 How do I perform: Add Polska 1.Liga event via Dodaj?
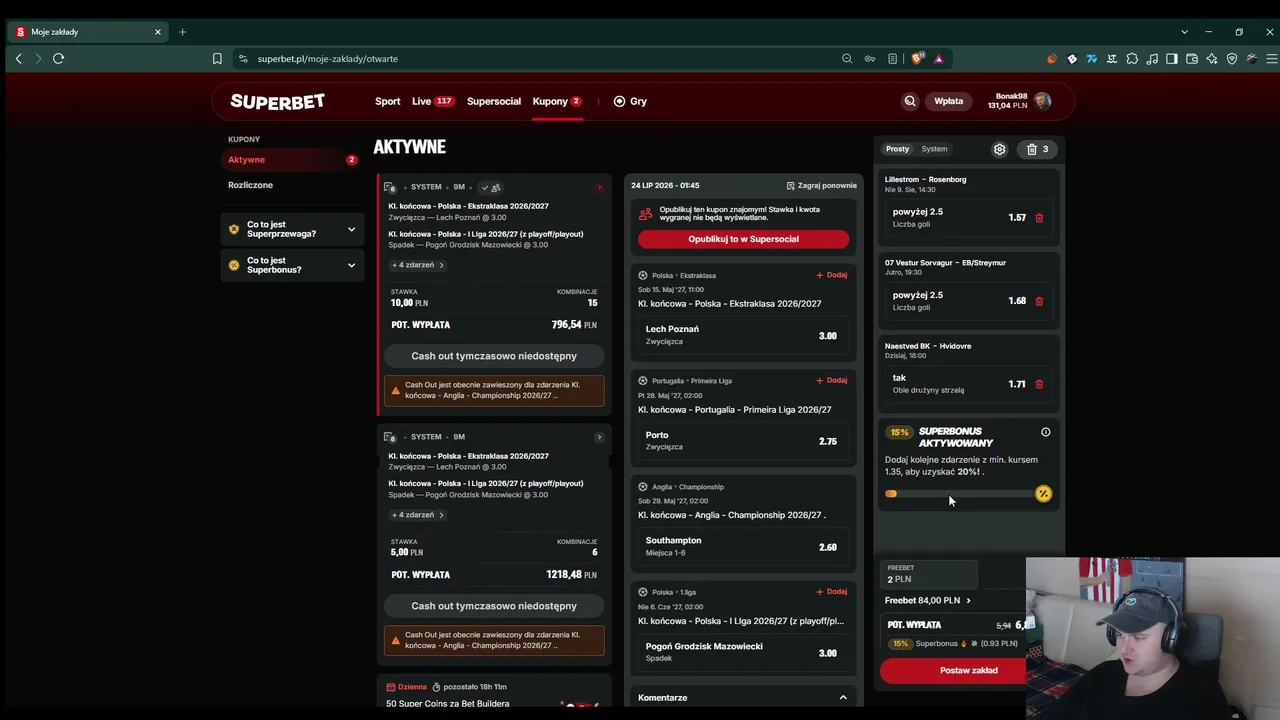831,591
